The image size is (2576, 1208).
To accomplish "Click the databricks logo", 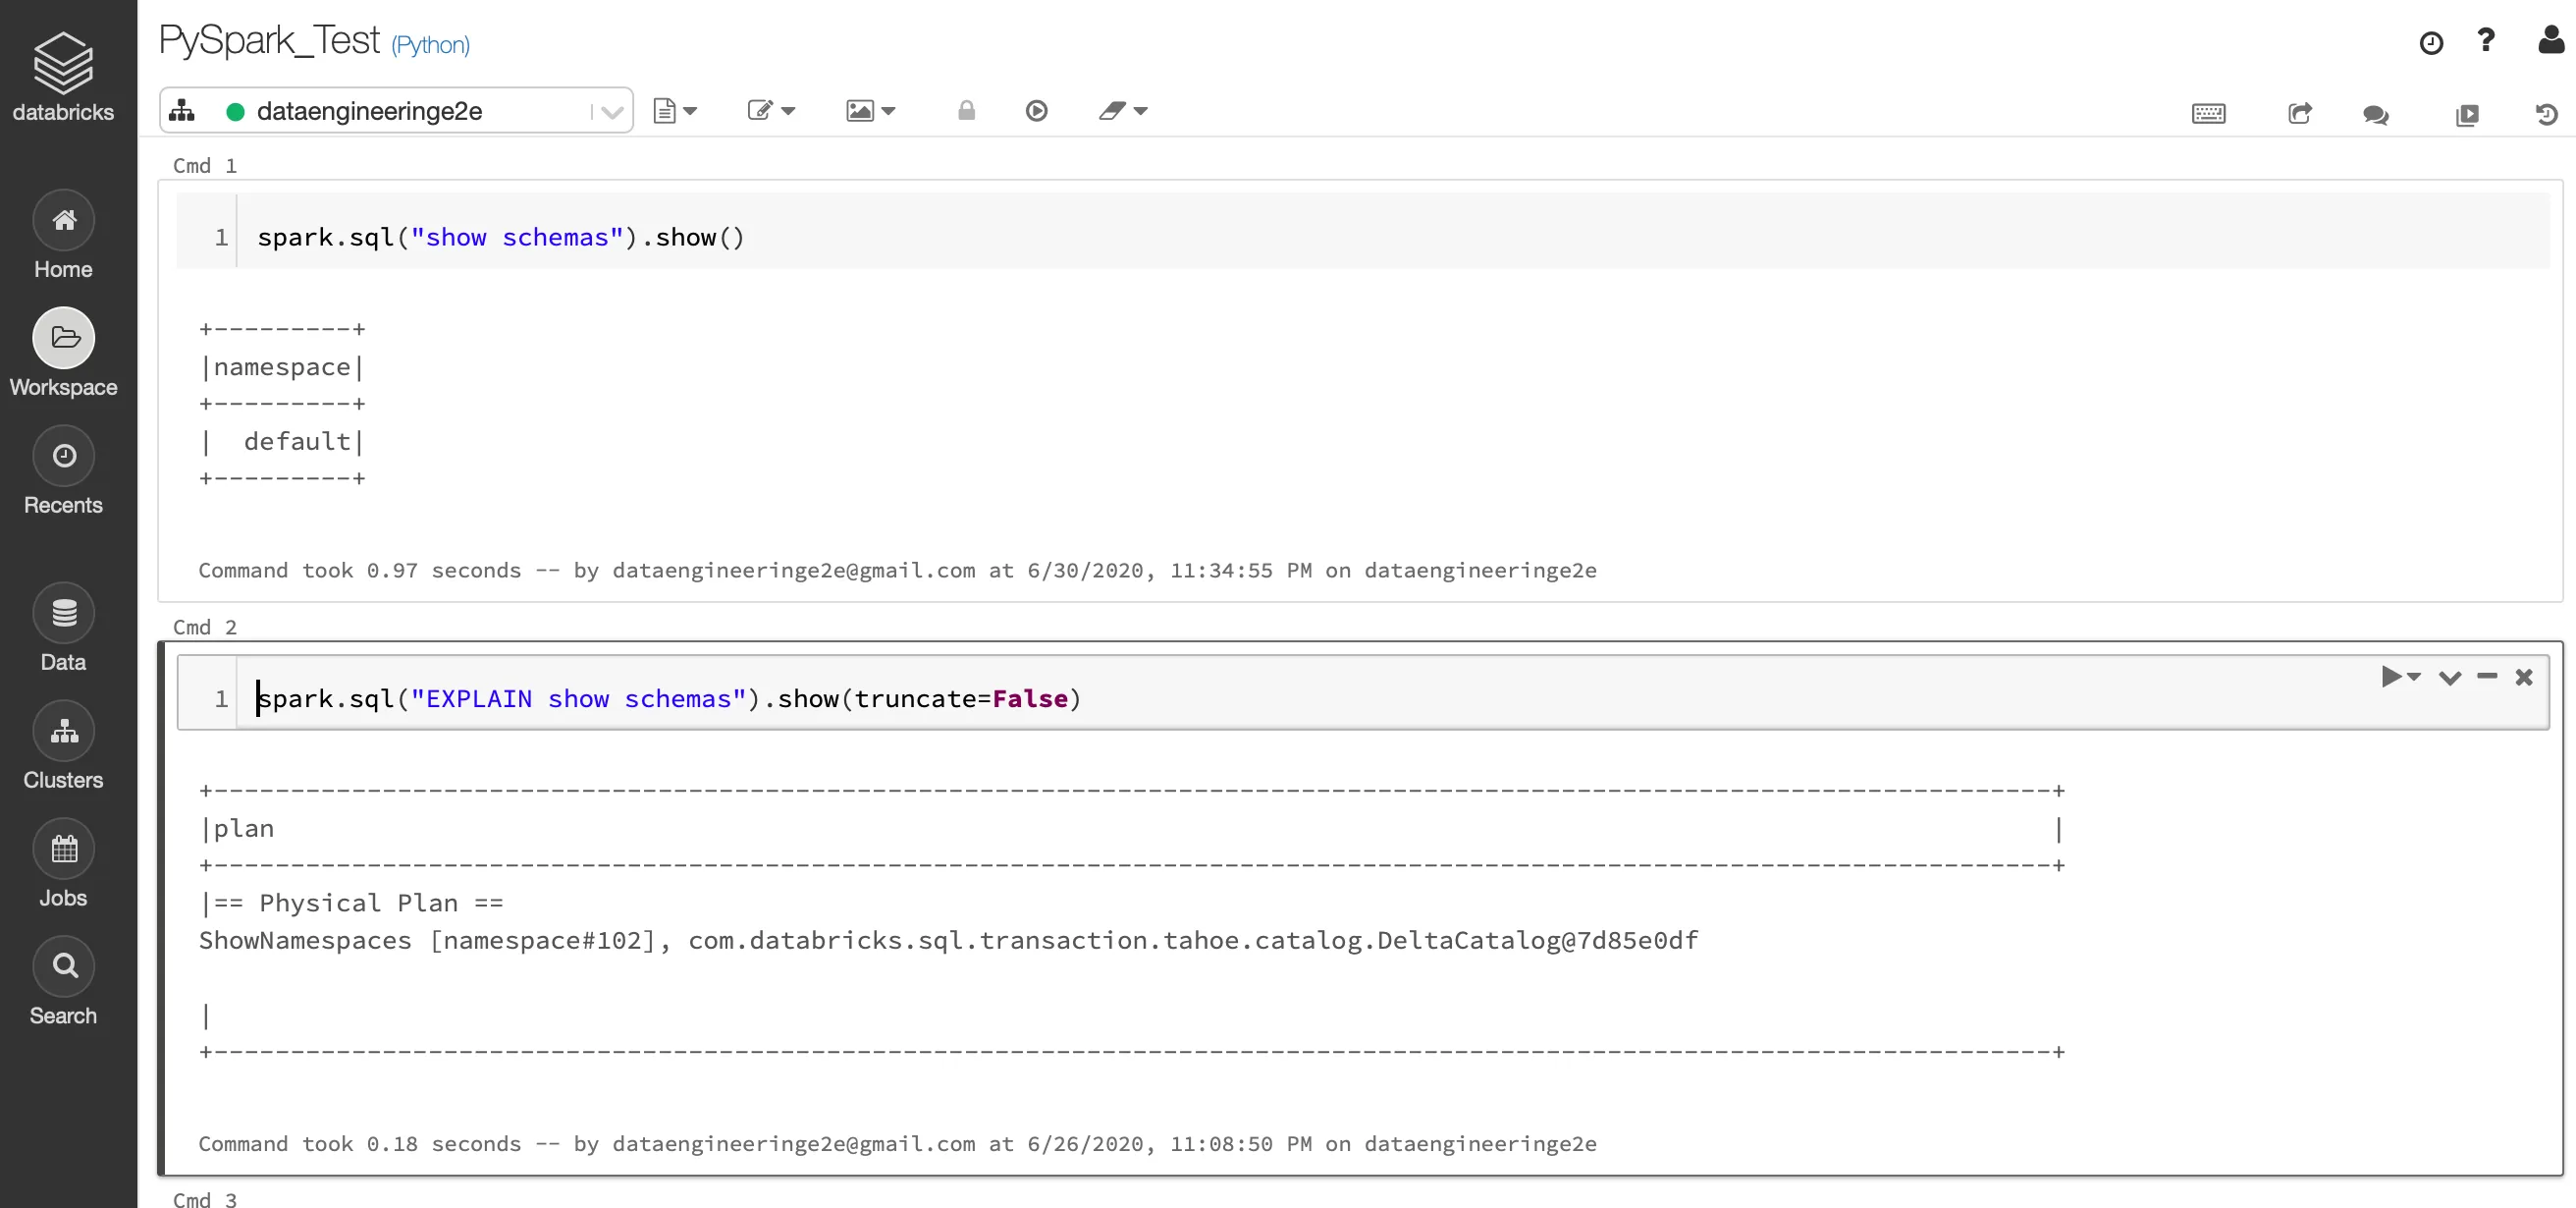I will pyautogui.click(x=63, y=76).
